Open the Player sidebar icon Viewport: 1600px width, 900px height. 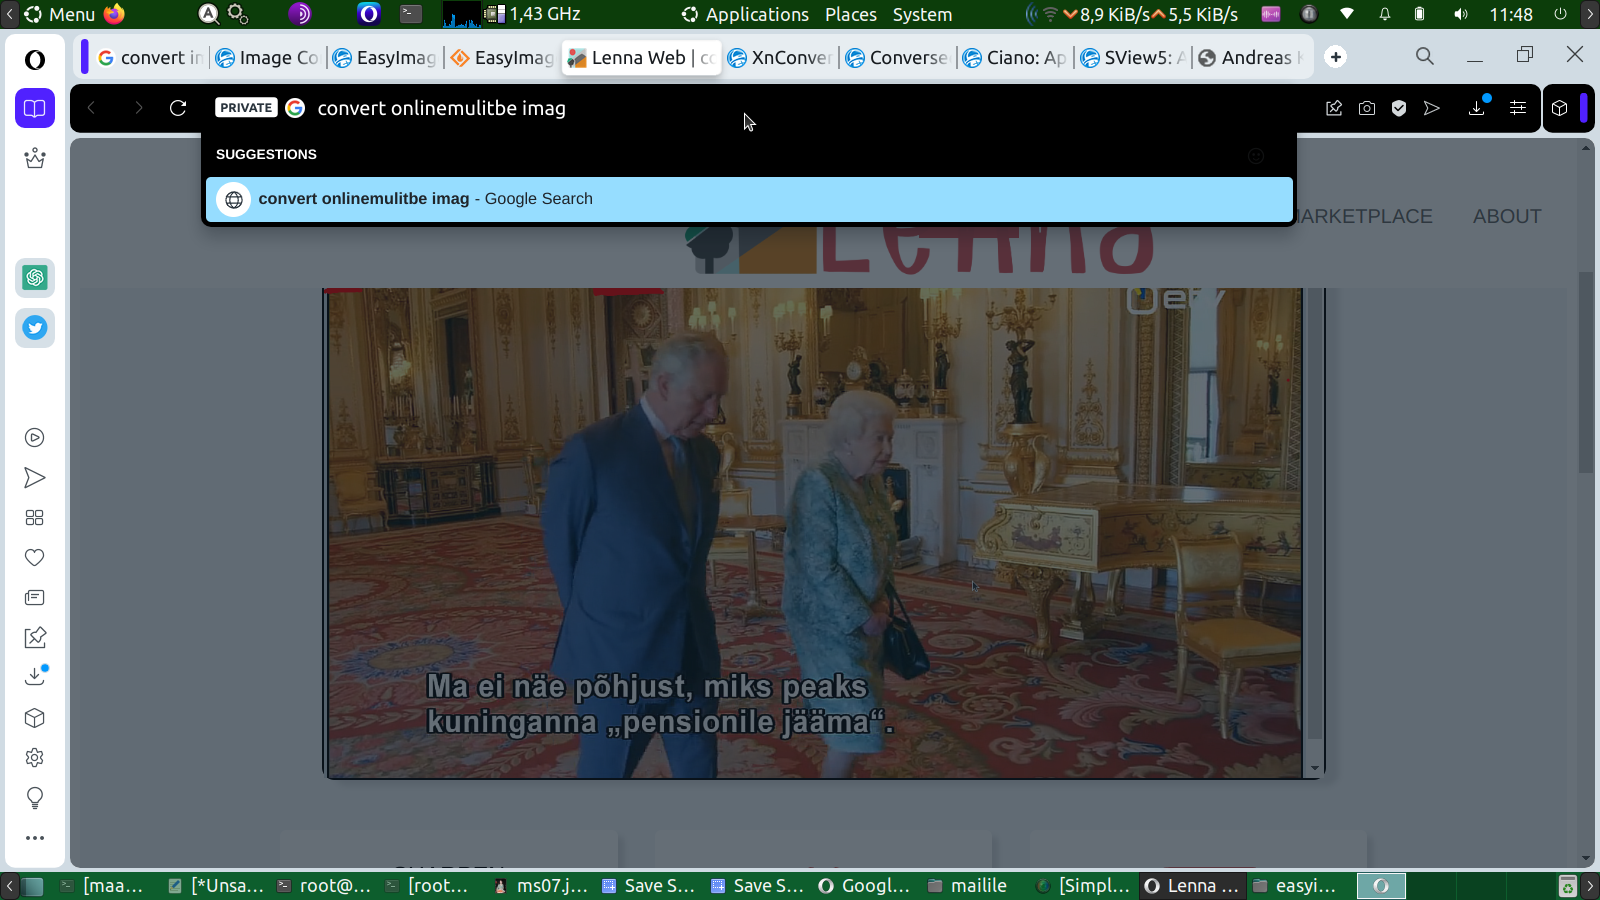pyautogui.click(x=35, y=437)
